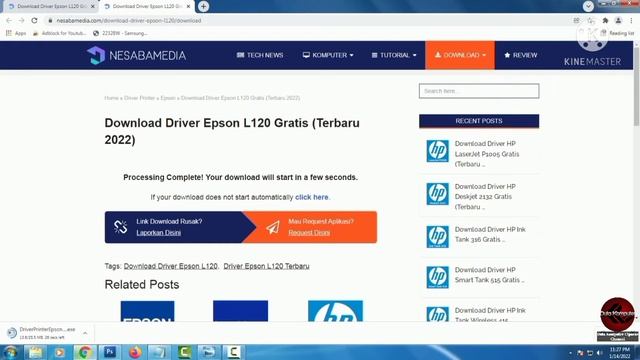640x360 pixels.
Task: Click the 'click here' download link
Action: (x=311, y=197)
